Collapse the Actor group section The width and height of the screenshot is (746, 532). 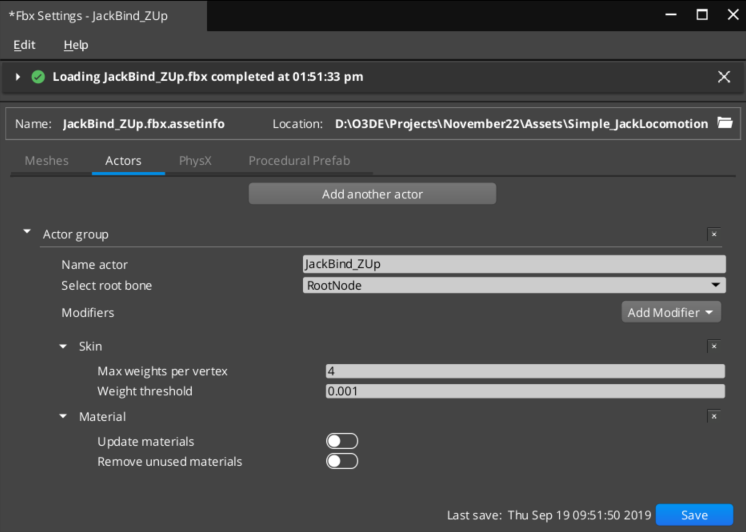click(28, 233)
